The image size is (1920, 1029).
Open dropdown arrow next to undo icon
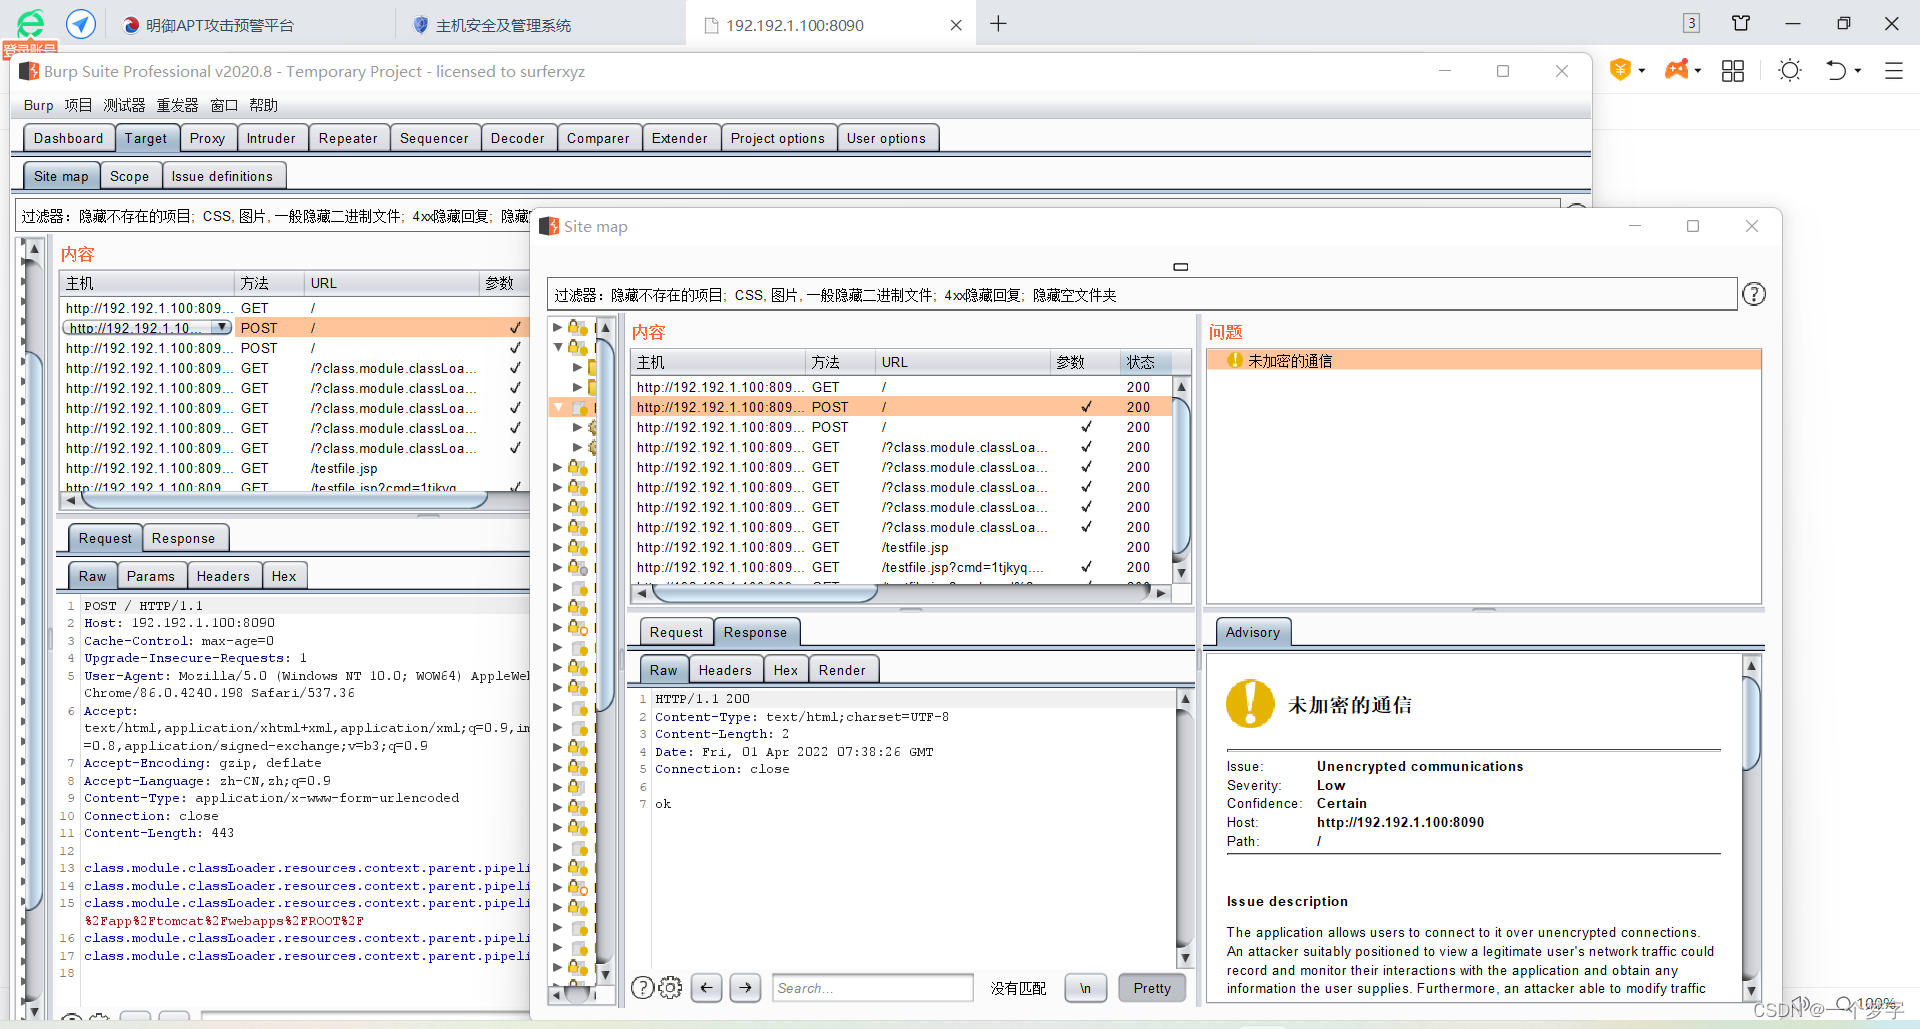tap(1858, 71)
